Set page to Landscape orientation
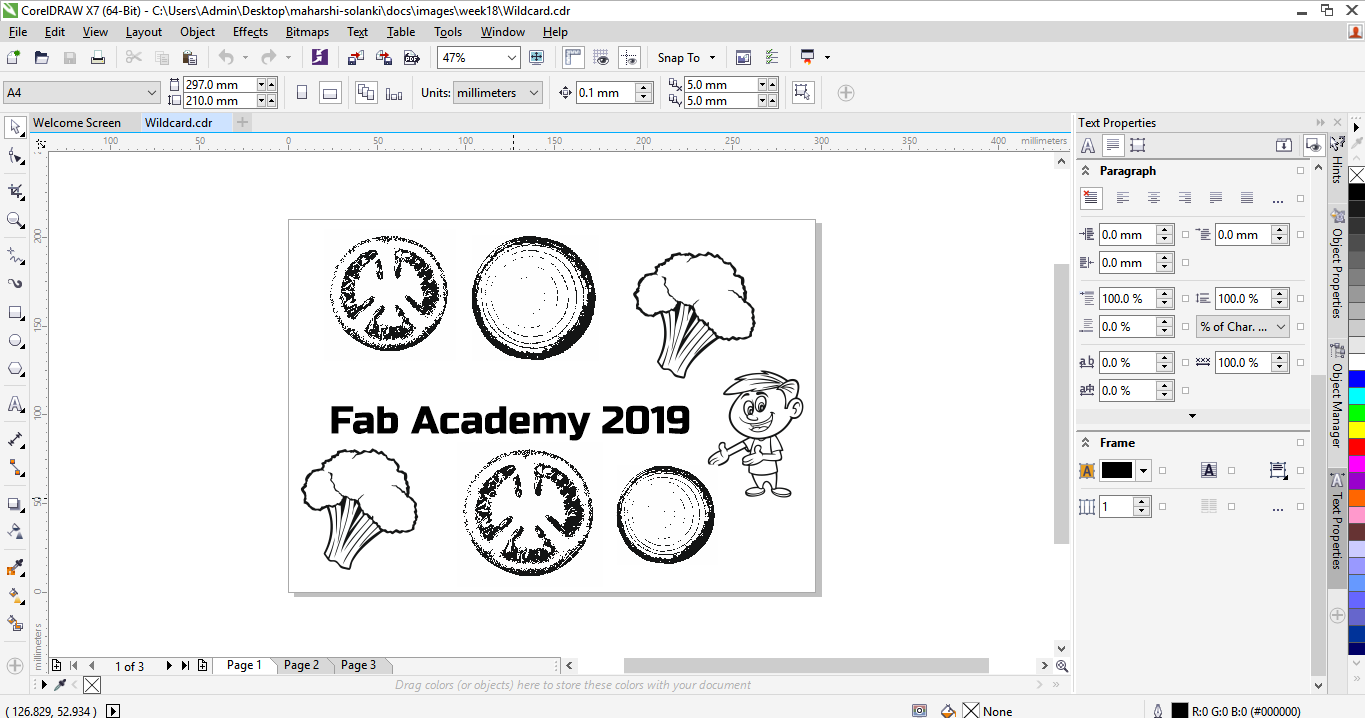This screenshot has width=1365, height=718. coord(330,93)
